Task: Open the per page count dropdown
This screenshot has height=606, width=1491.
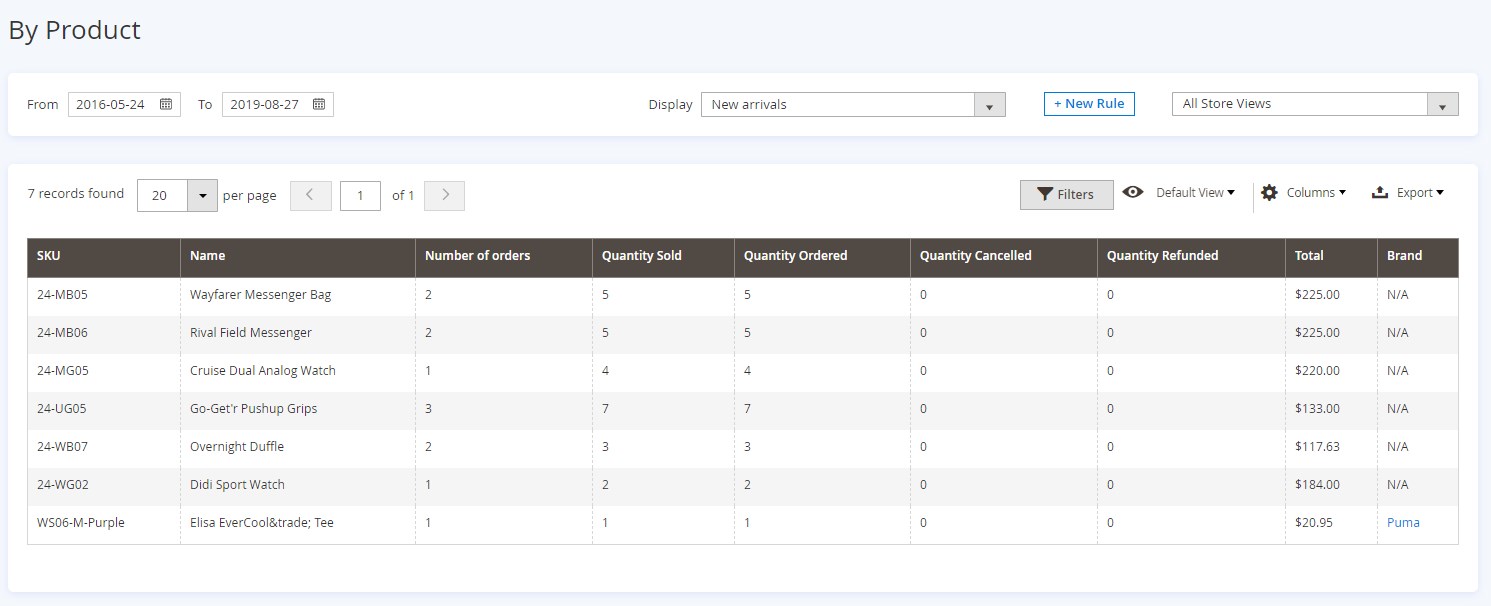Action: [x=202, y=196]
